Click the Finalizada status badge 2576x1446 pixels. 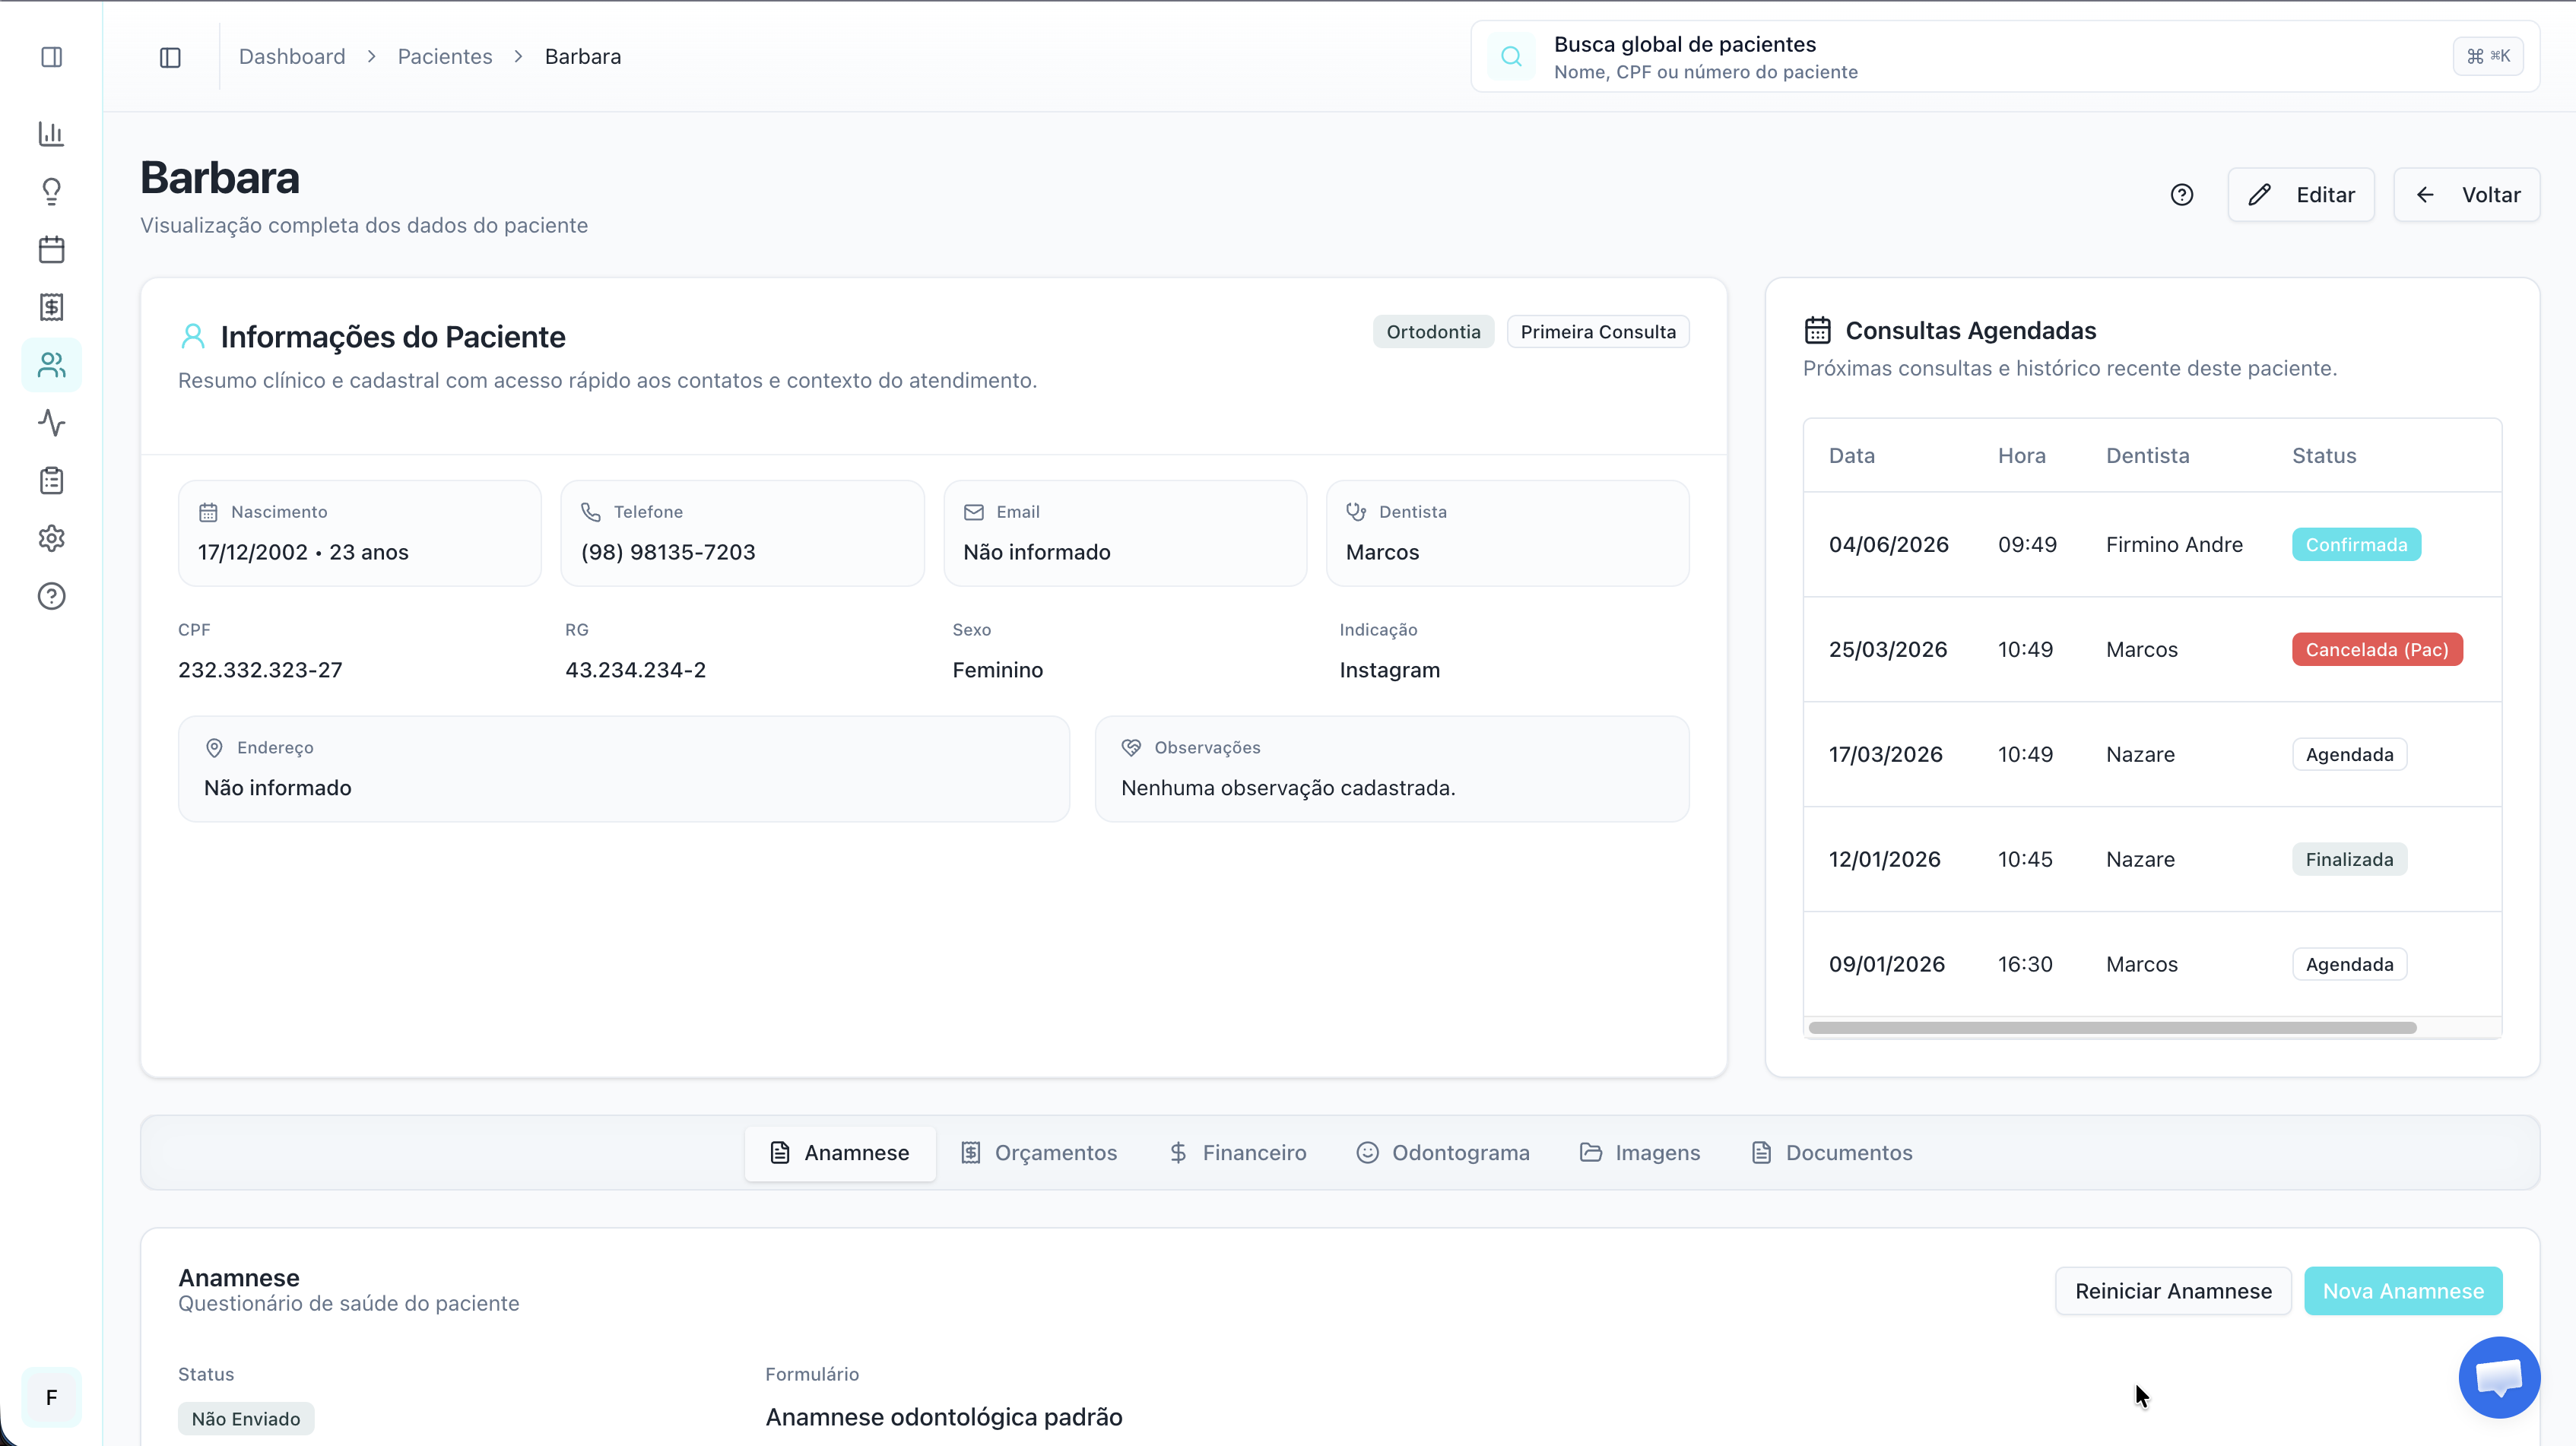pyautogui.click(x=2349, y=860)
